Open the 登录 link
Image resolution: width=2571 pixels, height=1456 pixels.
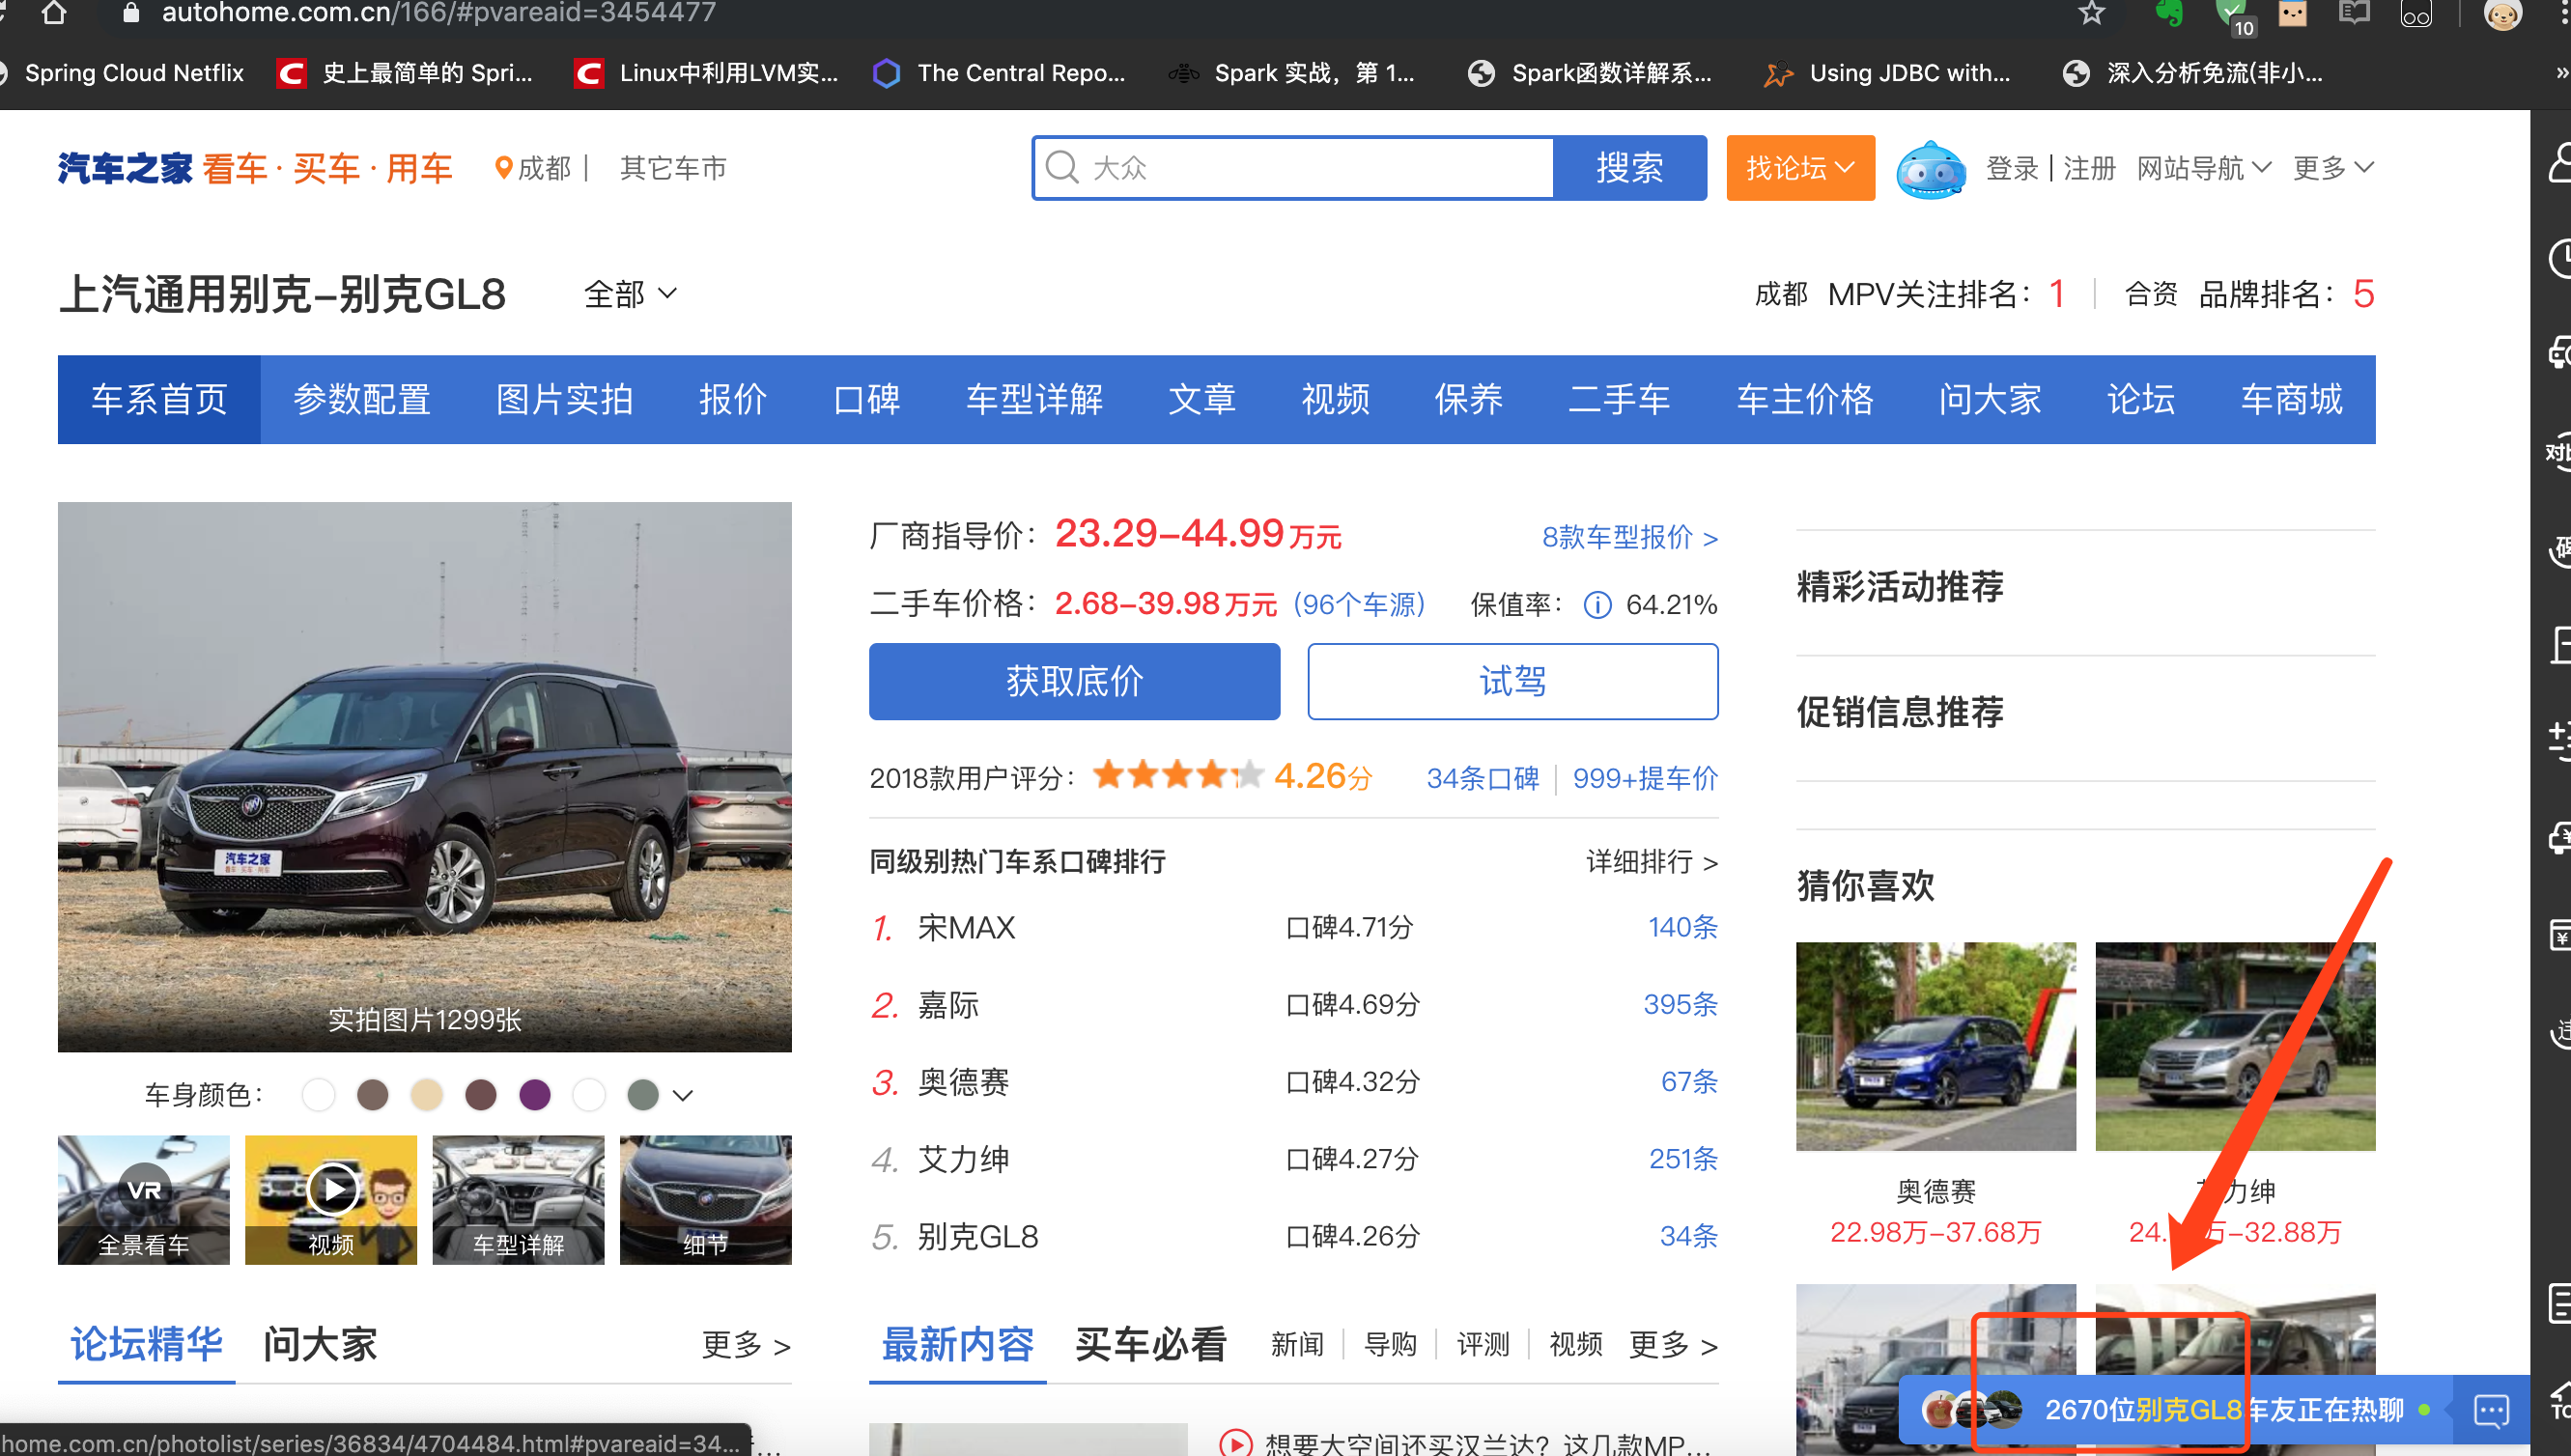[2012, 168]
